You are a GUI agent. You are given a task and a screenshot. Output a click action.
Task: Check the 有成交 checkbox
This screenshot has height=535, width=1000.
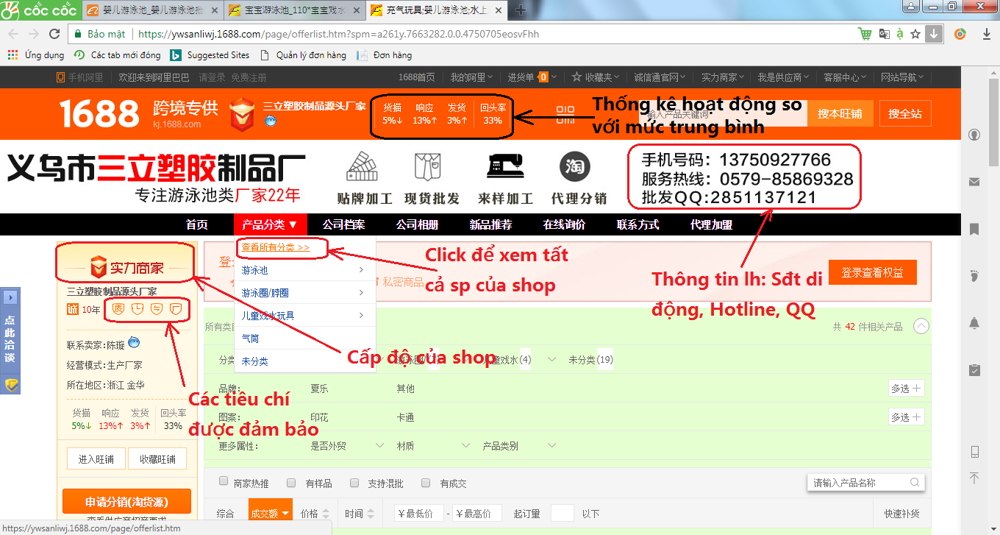(426, 482)
